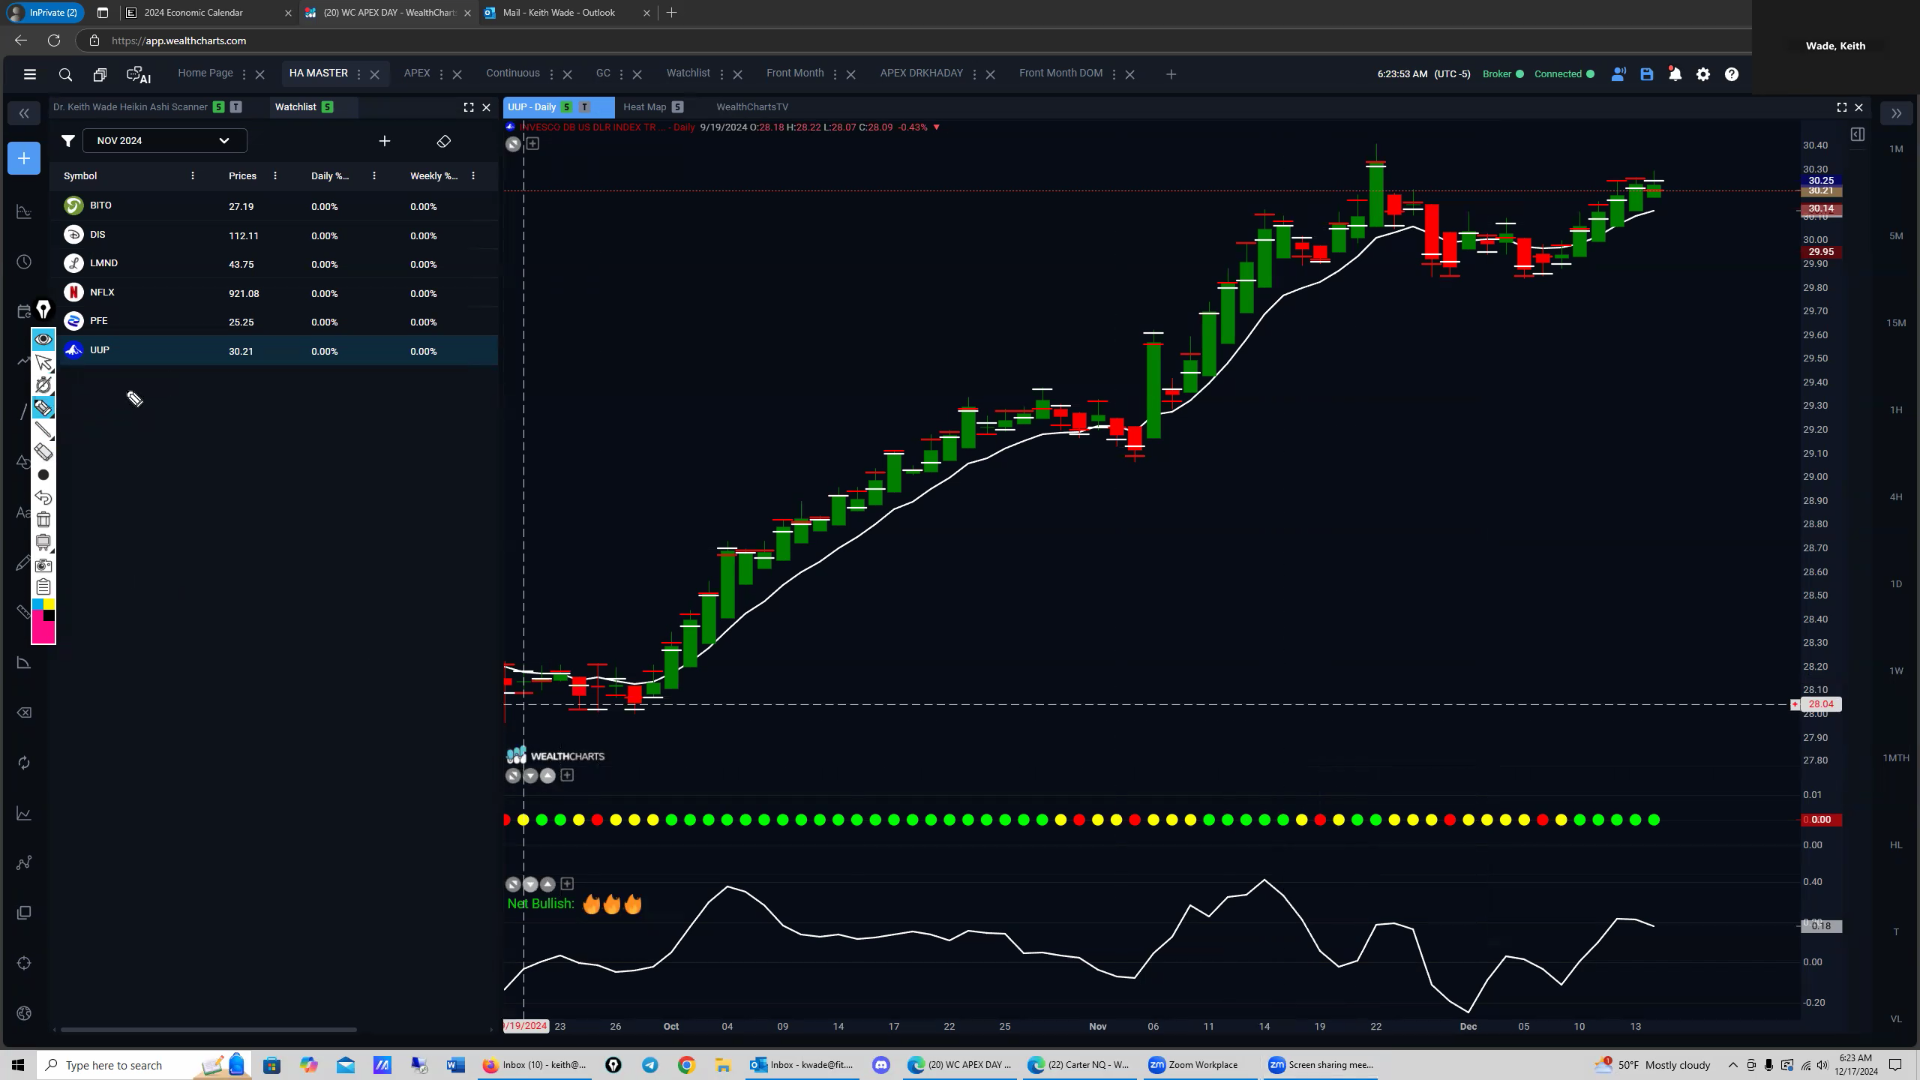The height and width of the screenshot is (1080, 1920).
Task: Open the WealthCharts hamburger menu
Action: pyautogui.click(x=30, y=74)
